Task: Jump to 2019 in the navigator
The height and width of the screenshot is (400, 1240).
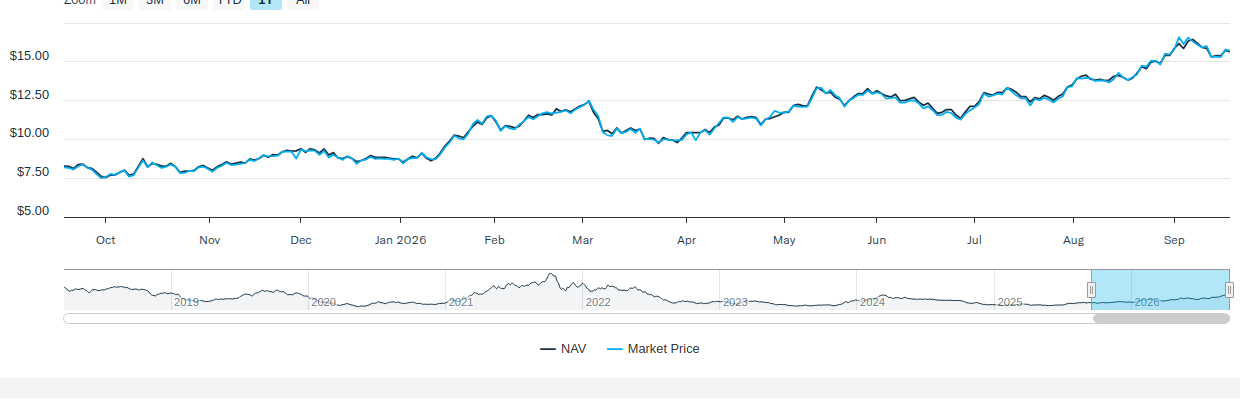Action: (x=186, y=302)
